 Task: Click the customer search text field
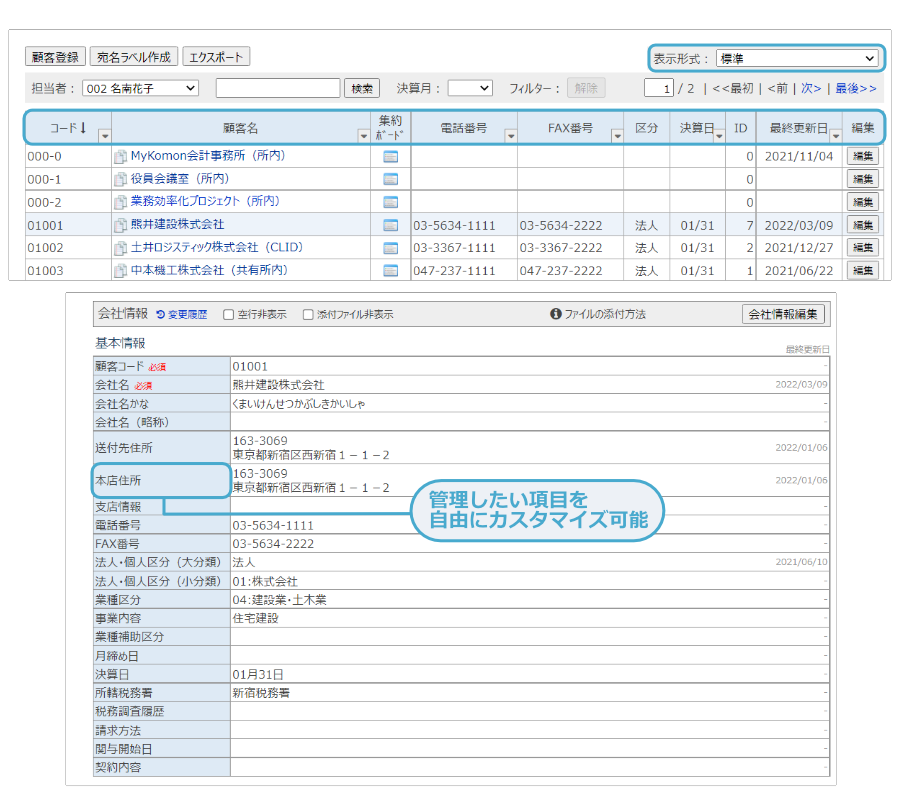[278, 88]
